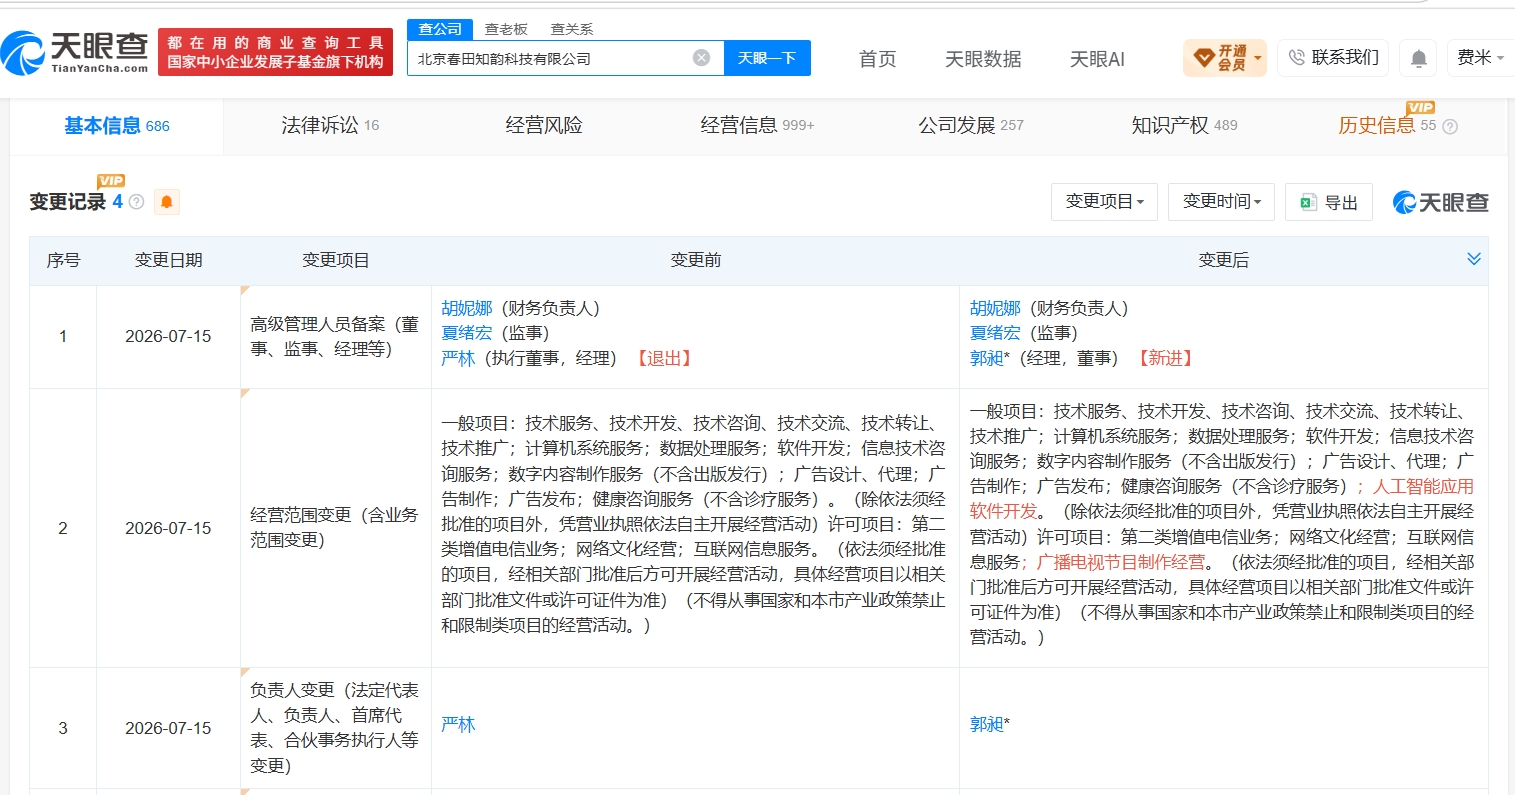Expand the 费米 user account menu
The height and width of the screenshot is (795, 1515).
1480,58
